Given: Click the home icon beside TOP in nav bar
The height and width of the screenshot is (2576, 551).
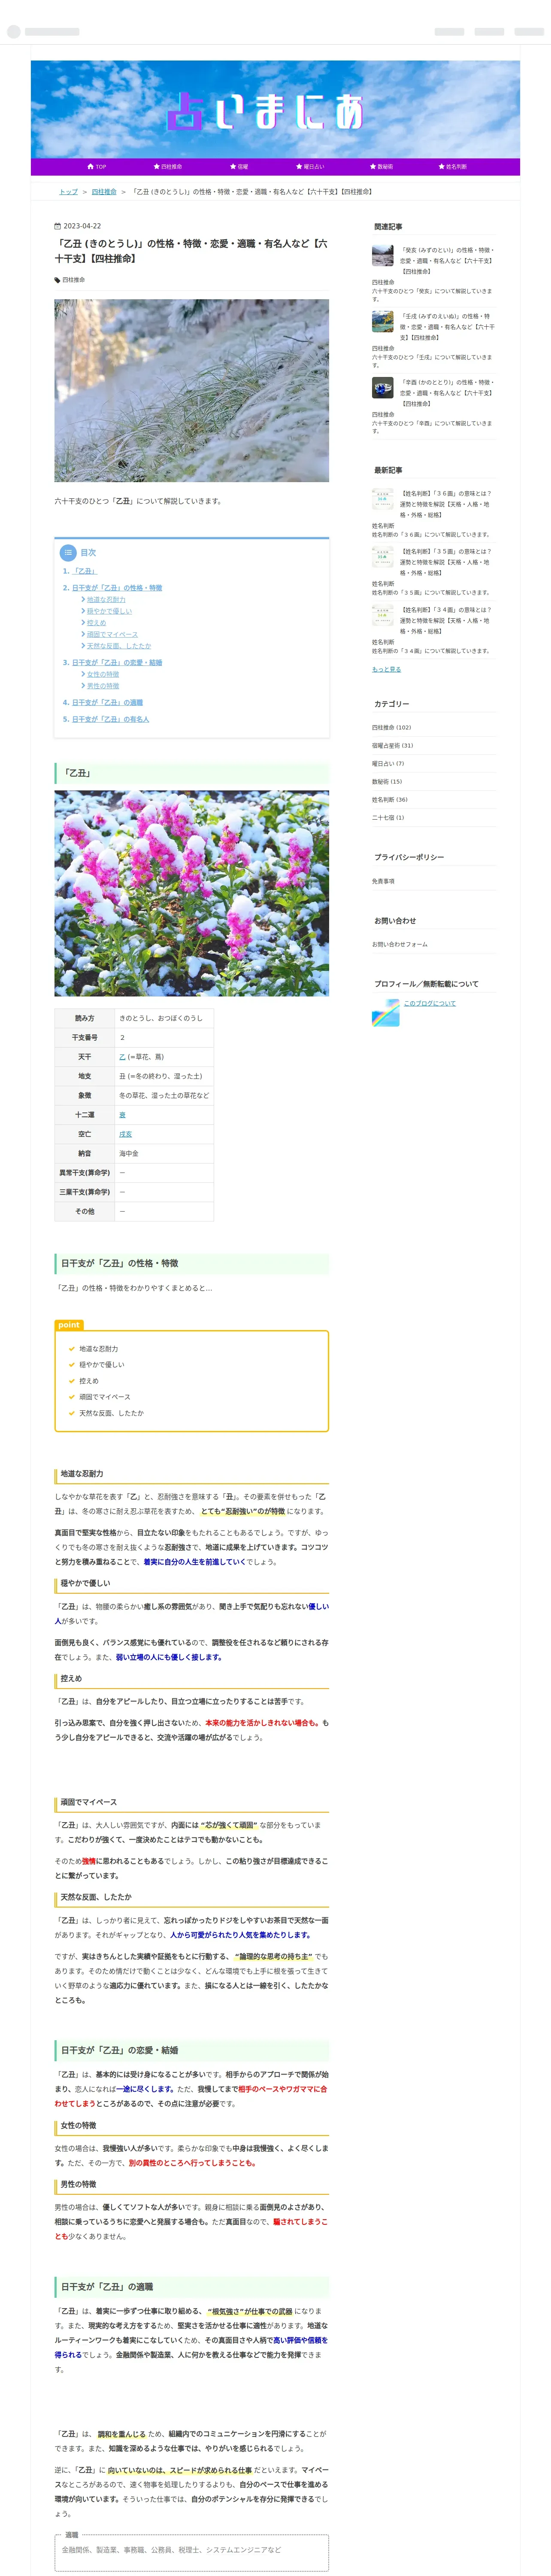Looking at the screenshot, I should pos(91,167).
